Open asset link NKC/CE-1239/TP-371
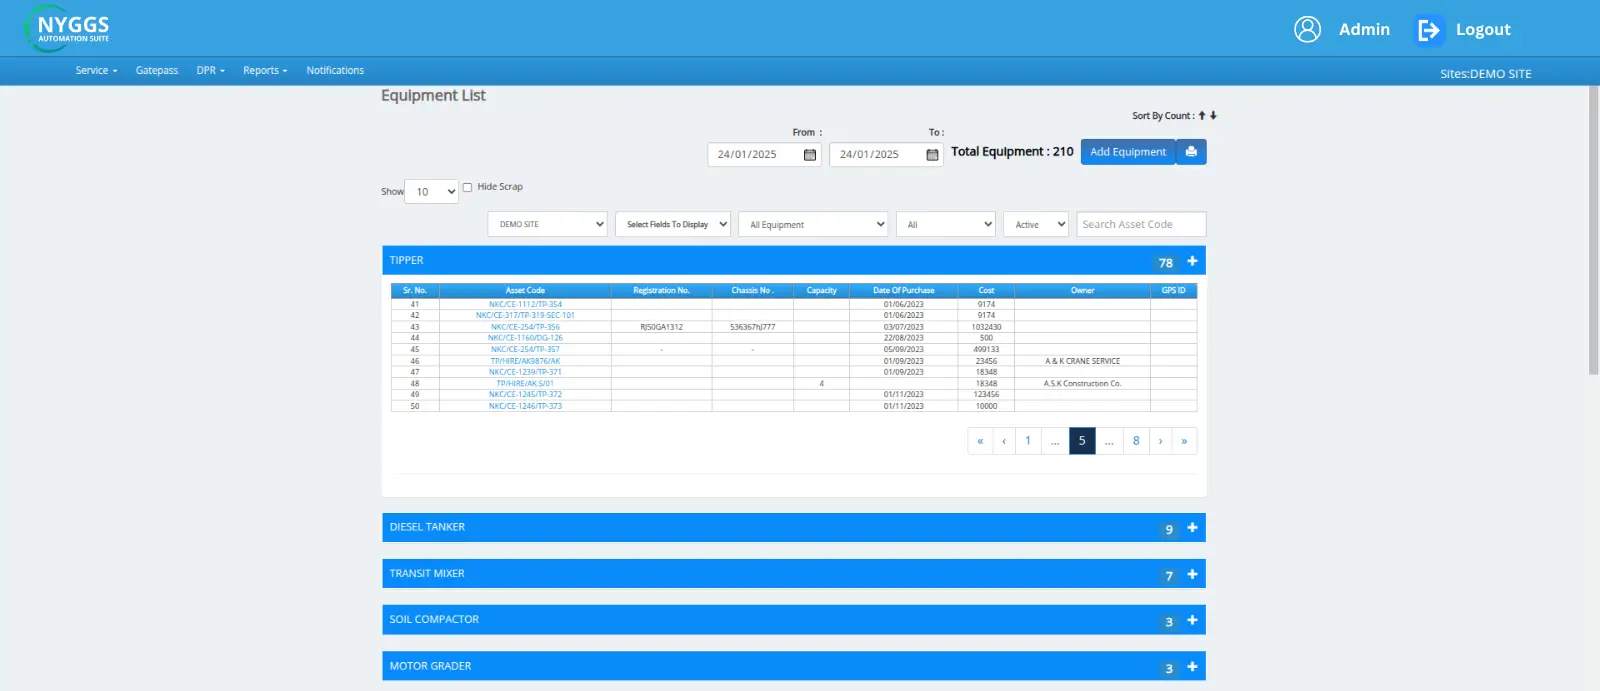 [525, 372]
